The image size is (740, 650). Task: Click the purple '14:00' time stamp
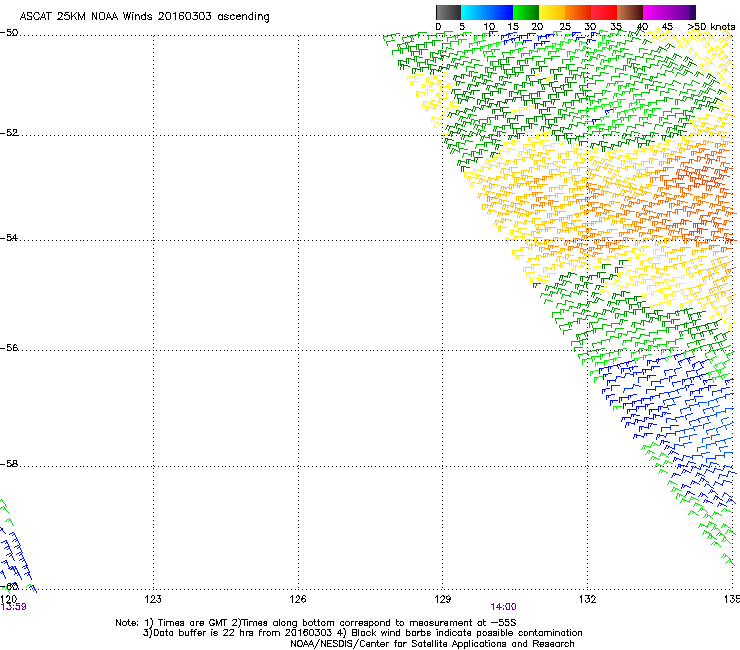tap(503, 607)
